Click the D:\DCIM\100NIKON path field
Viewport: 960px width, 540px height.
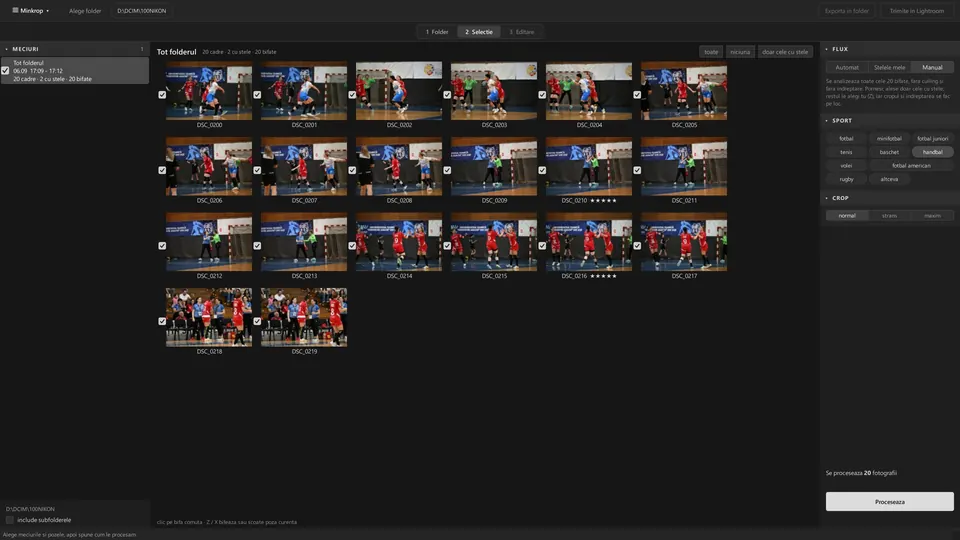[141, 10]
